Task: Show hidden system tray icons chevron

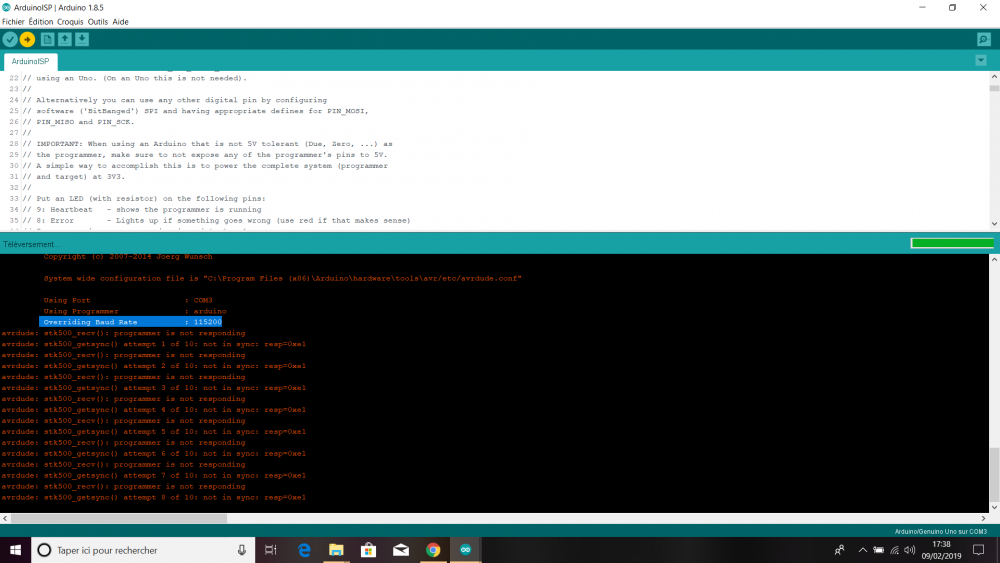Action: click(x=862, y=550)
